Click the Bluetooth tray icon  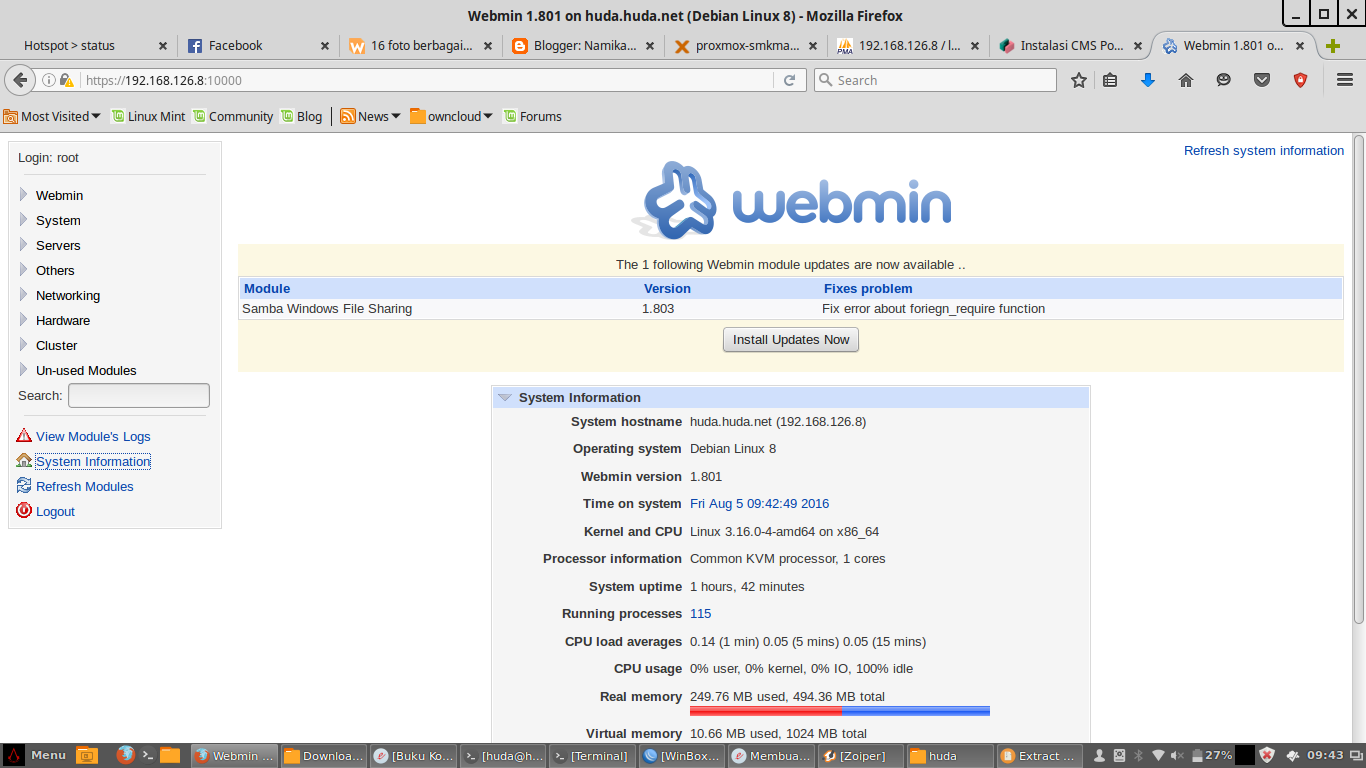(x=1138, y=756)
